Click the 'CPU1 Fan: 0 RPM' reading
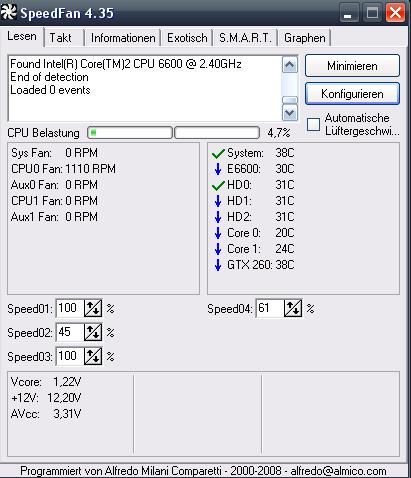The image size is (411, 478). tap(54, 201)
